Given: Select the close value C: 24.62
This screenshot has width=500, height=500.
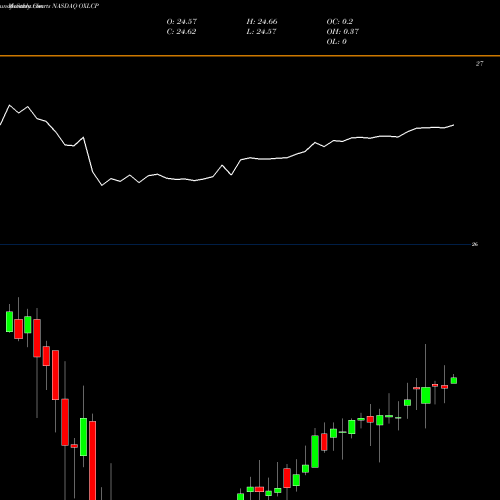Looking at the screenshot, I should pos(181,31).
